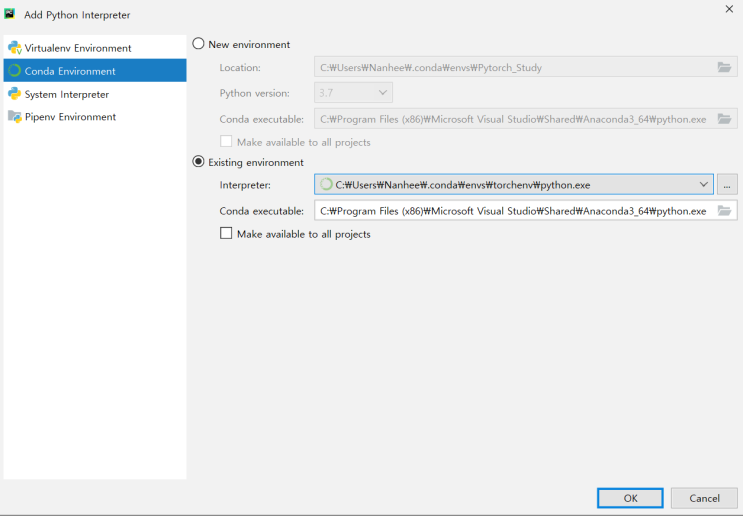Click the Add Python Interpreter title text
Viewport: 743px width, 516px height.
pyautogui.click(x=77, y=15)
